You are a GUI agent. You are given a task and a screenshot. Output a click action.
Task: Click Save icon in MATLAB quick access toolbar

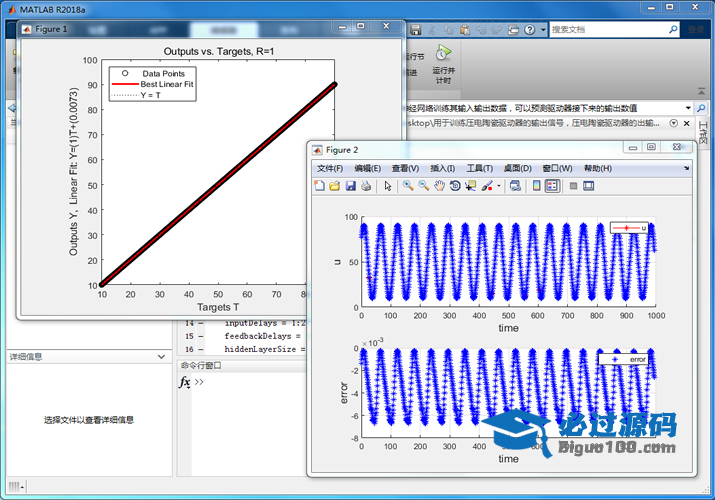[x=415, y=30]
